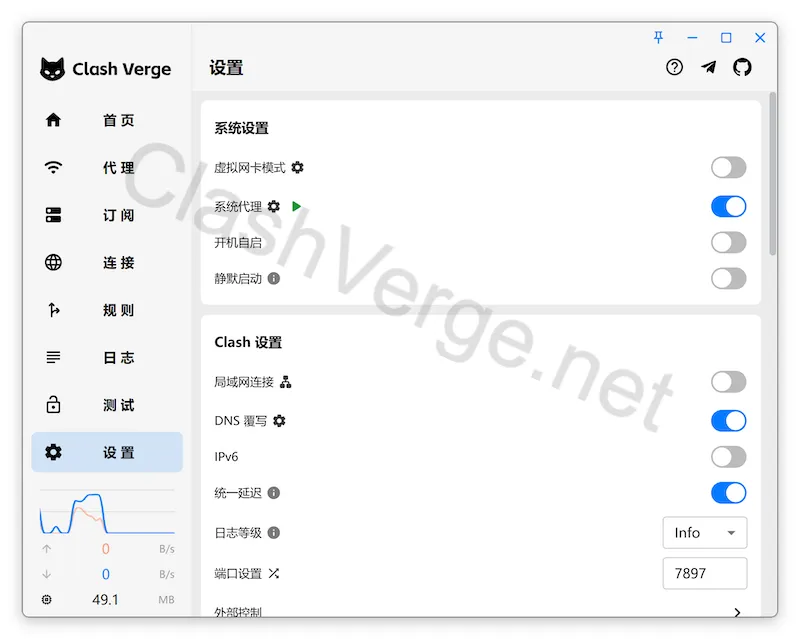Go to 订阅 page
This screenshot has width=800, height=639.
(x=107, y=215)
